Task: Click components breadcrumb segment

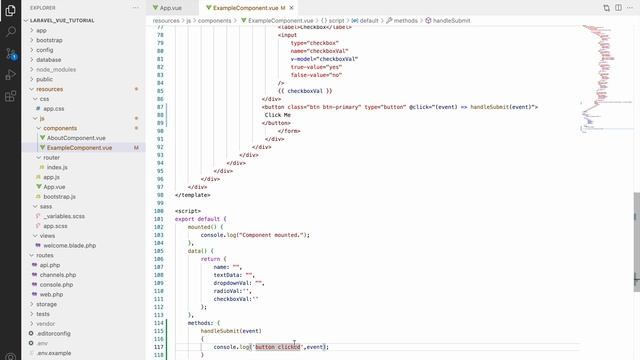Action: click(x=214, y=21)
